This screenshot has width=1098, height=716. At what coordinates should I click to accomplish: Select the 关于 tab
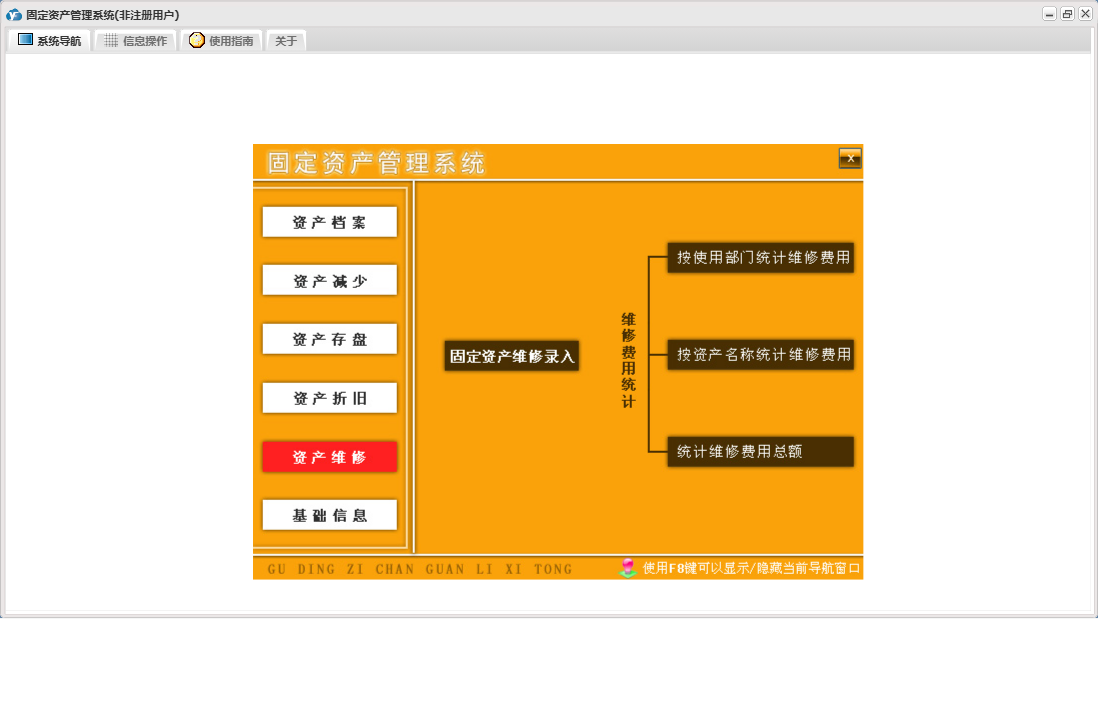286,41
